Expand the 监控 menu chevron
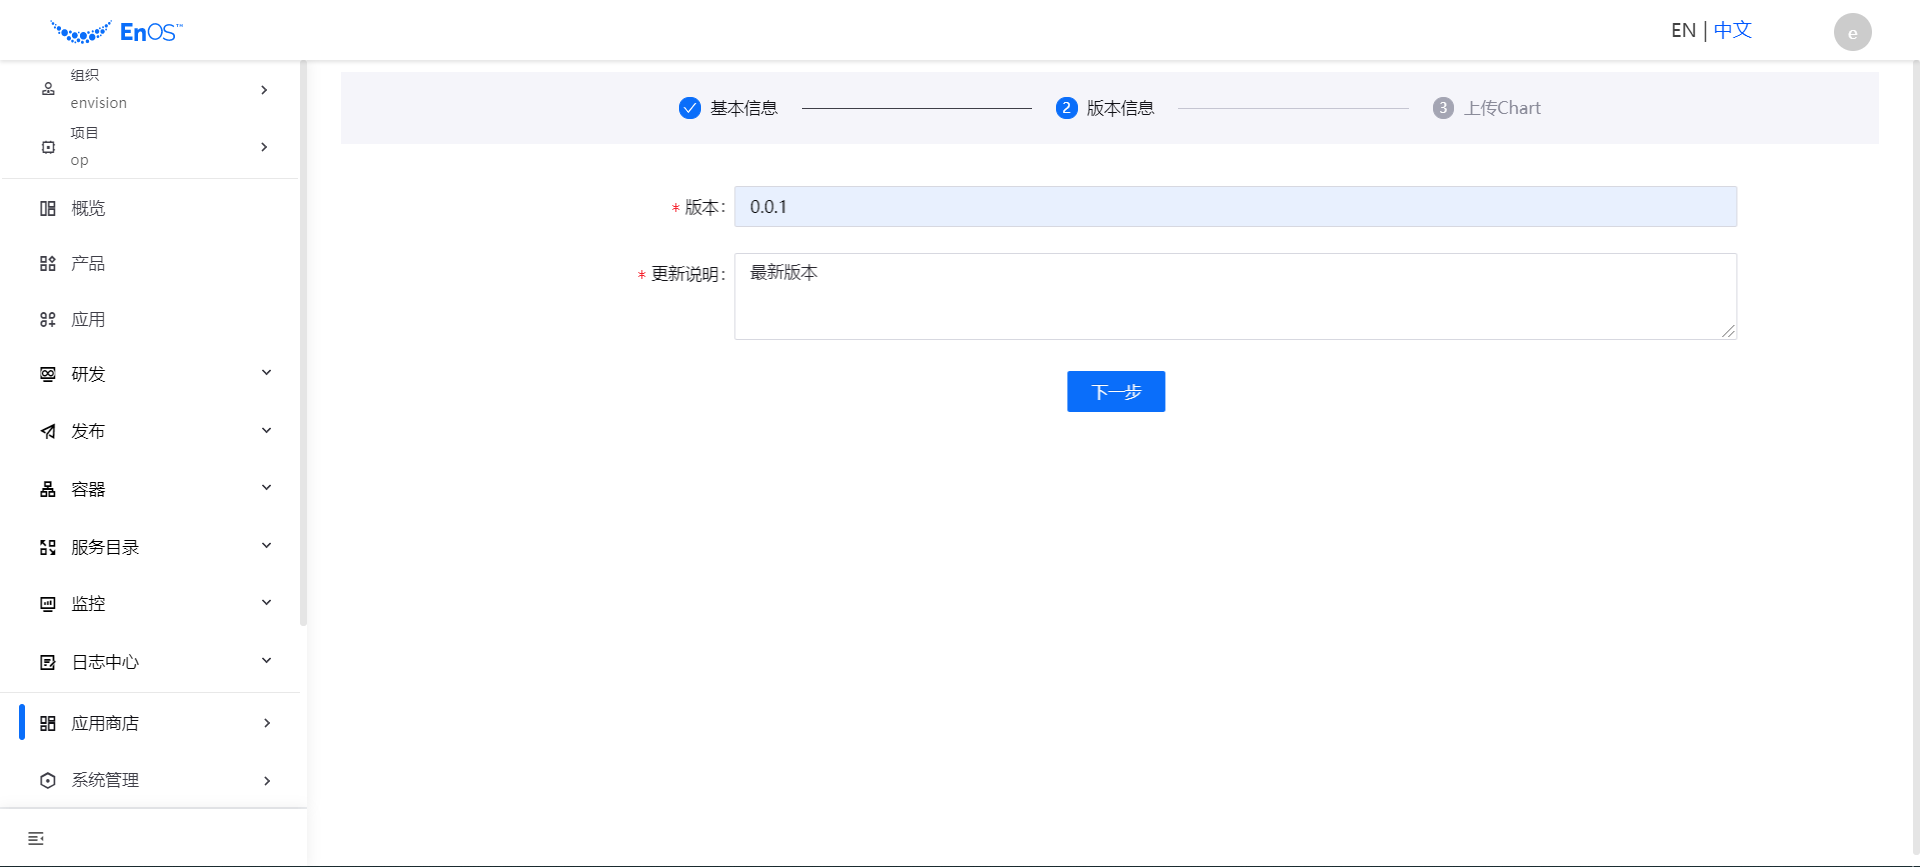The image size is (1920, 867). point(266,603)
